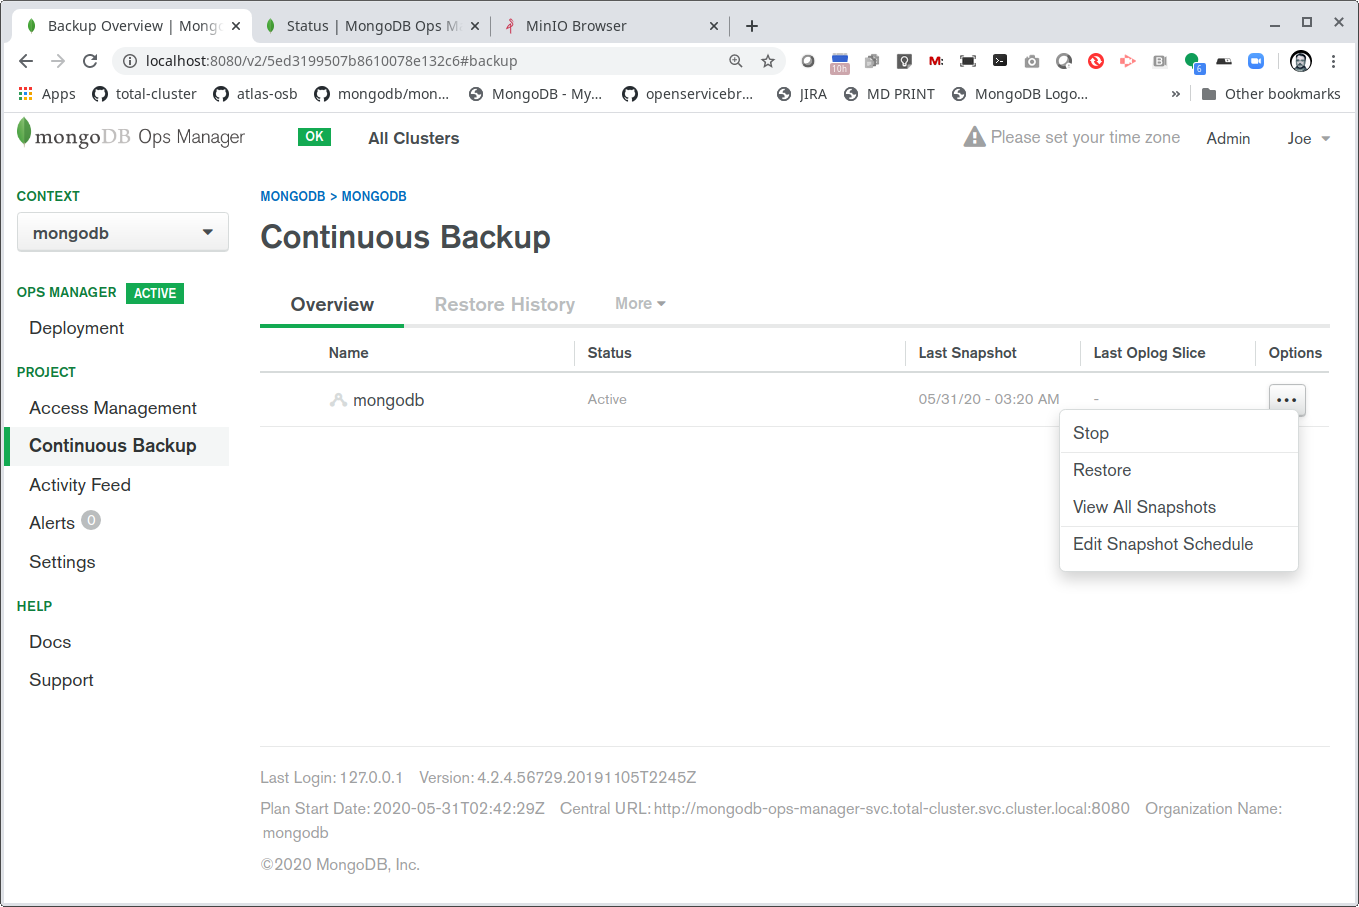Click the MongoDB leaf logo icon
Viewport: 1359px width, 907px height.
(x=24, y=133)
